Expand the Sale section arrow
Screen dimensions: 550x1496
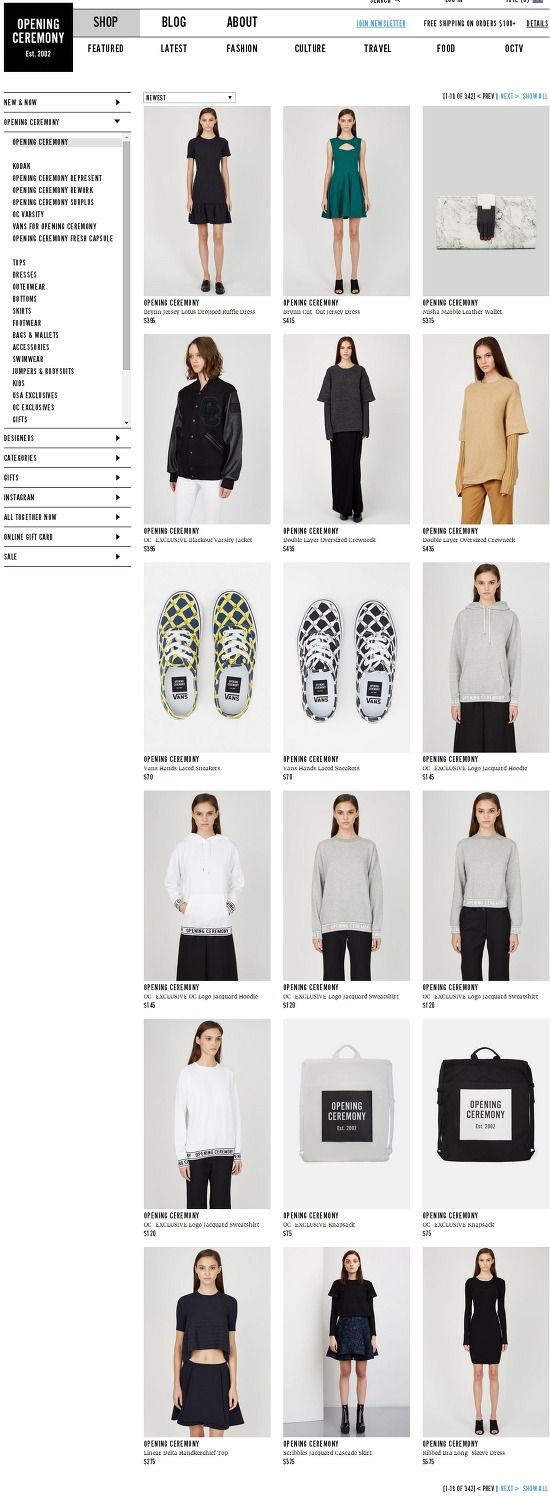coord(118,556)
